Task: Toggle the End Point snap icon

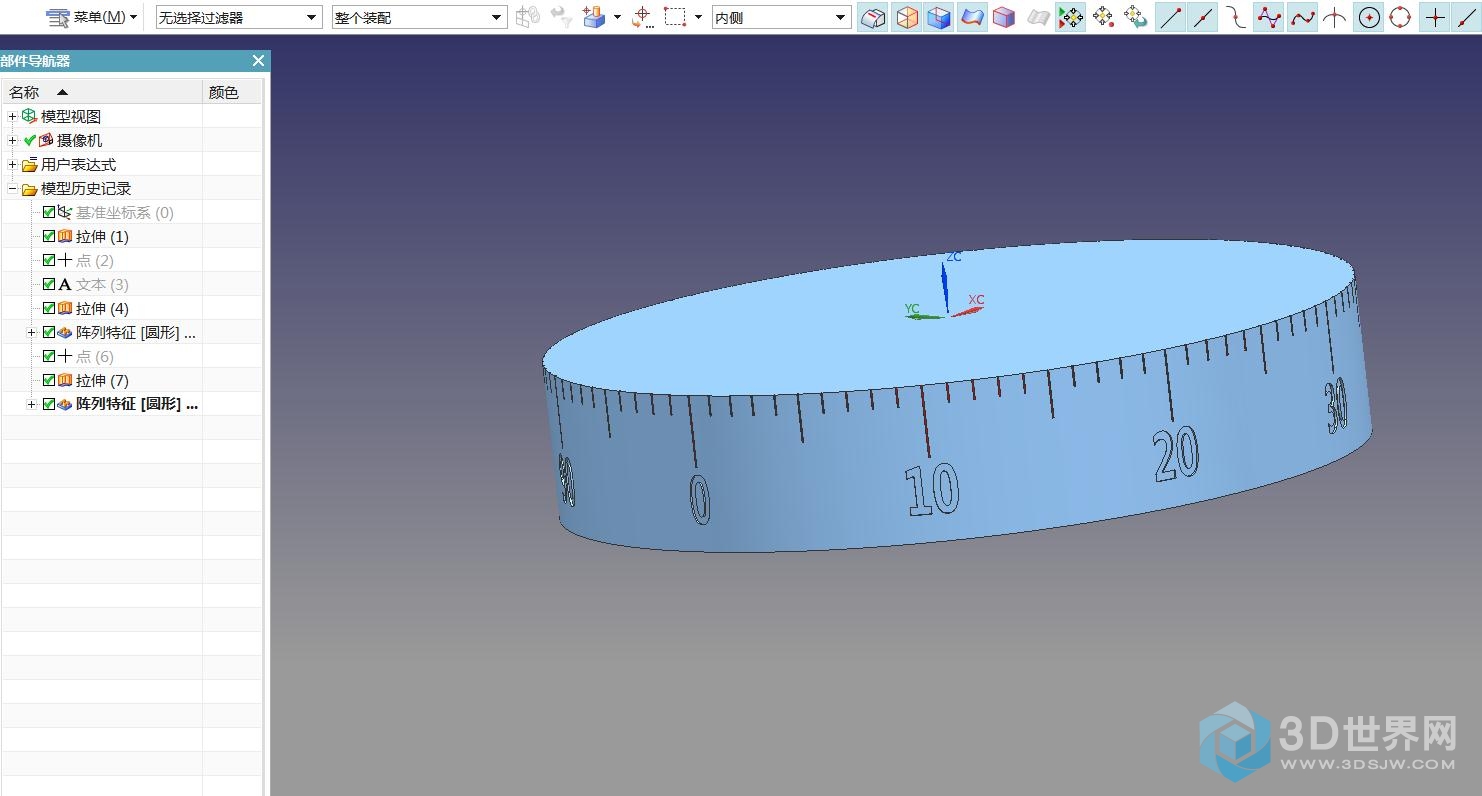Action: [1171, 17]
